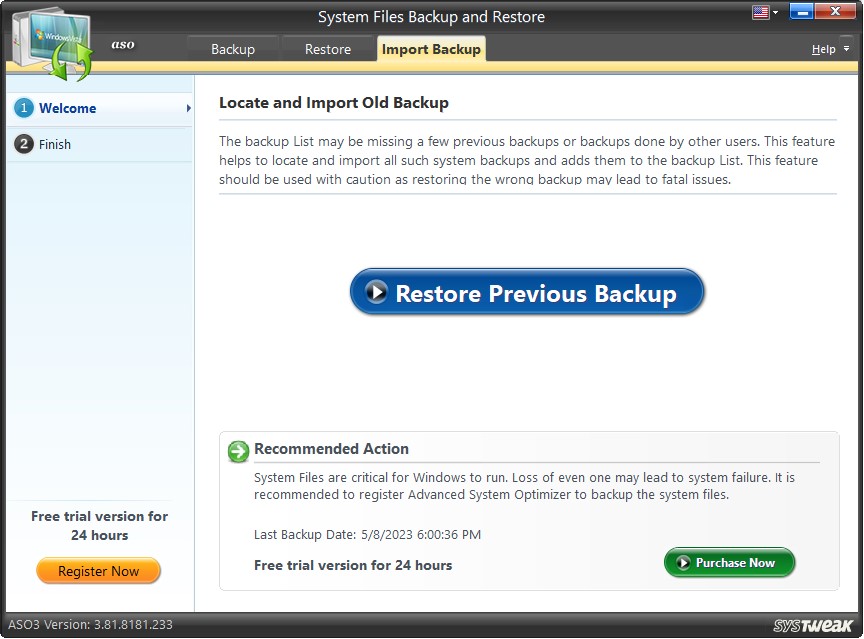
Task: Select the Finish step in the sidebar
Action: [x=54, y=144]
